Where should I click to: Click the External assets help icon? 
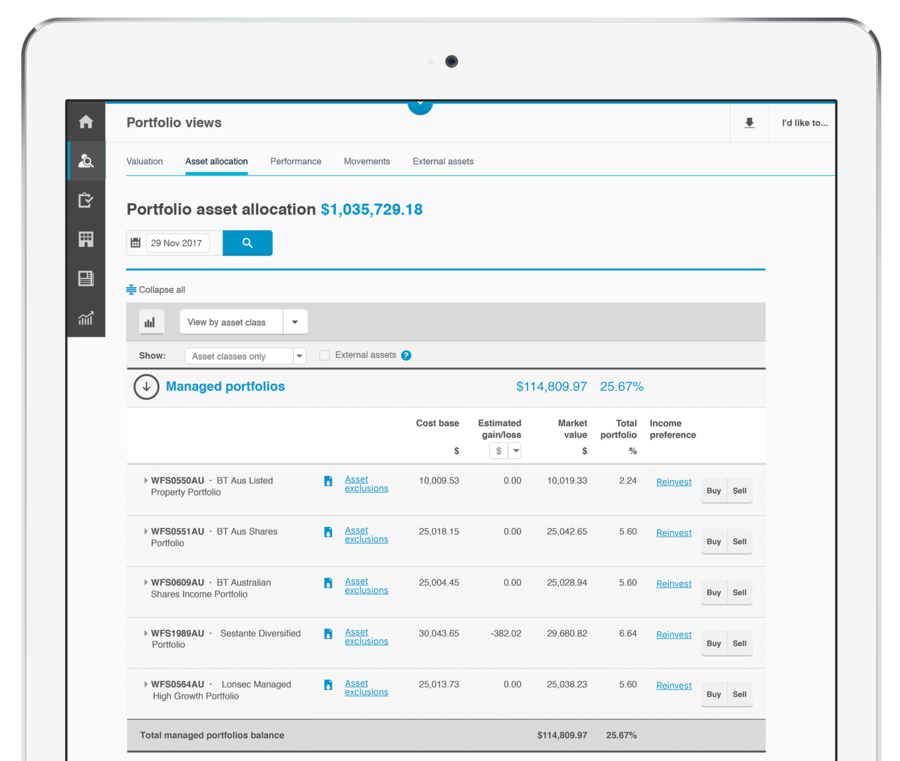point(407,355)
